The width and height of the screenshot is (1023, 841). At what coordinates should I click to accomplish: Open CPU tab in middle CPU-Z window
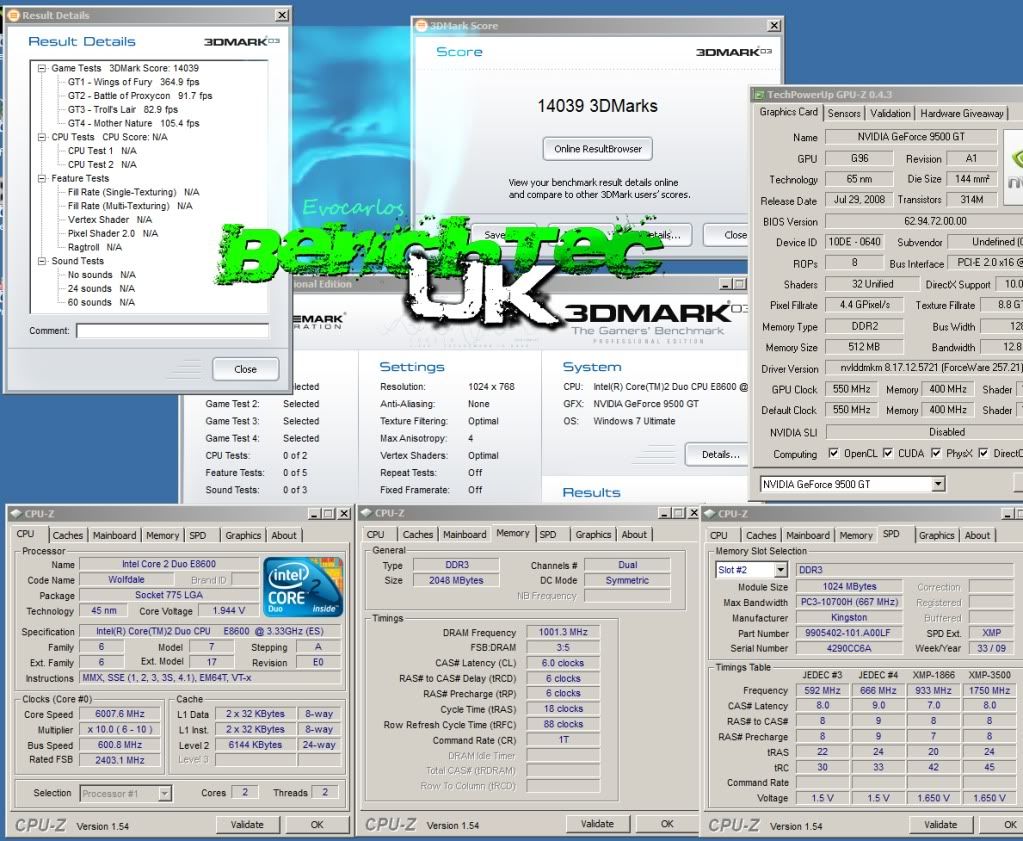375,534
